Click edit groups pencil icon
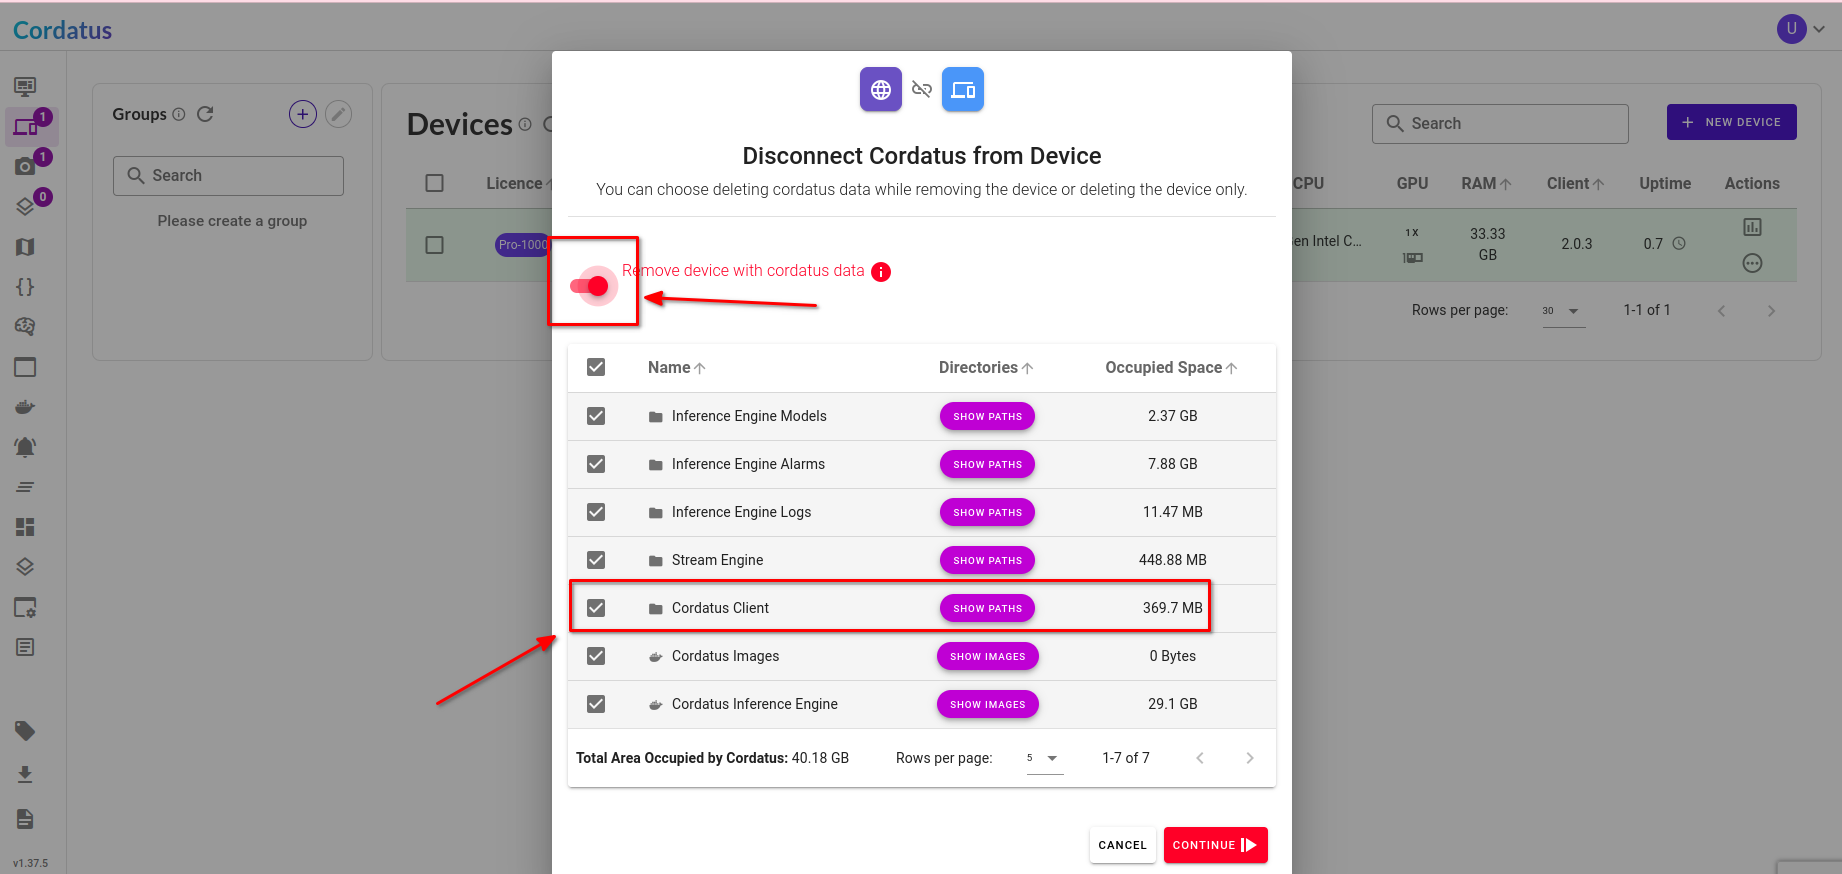 point(339,114)
